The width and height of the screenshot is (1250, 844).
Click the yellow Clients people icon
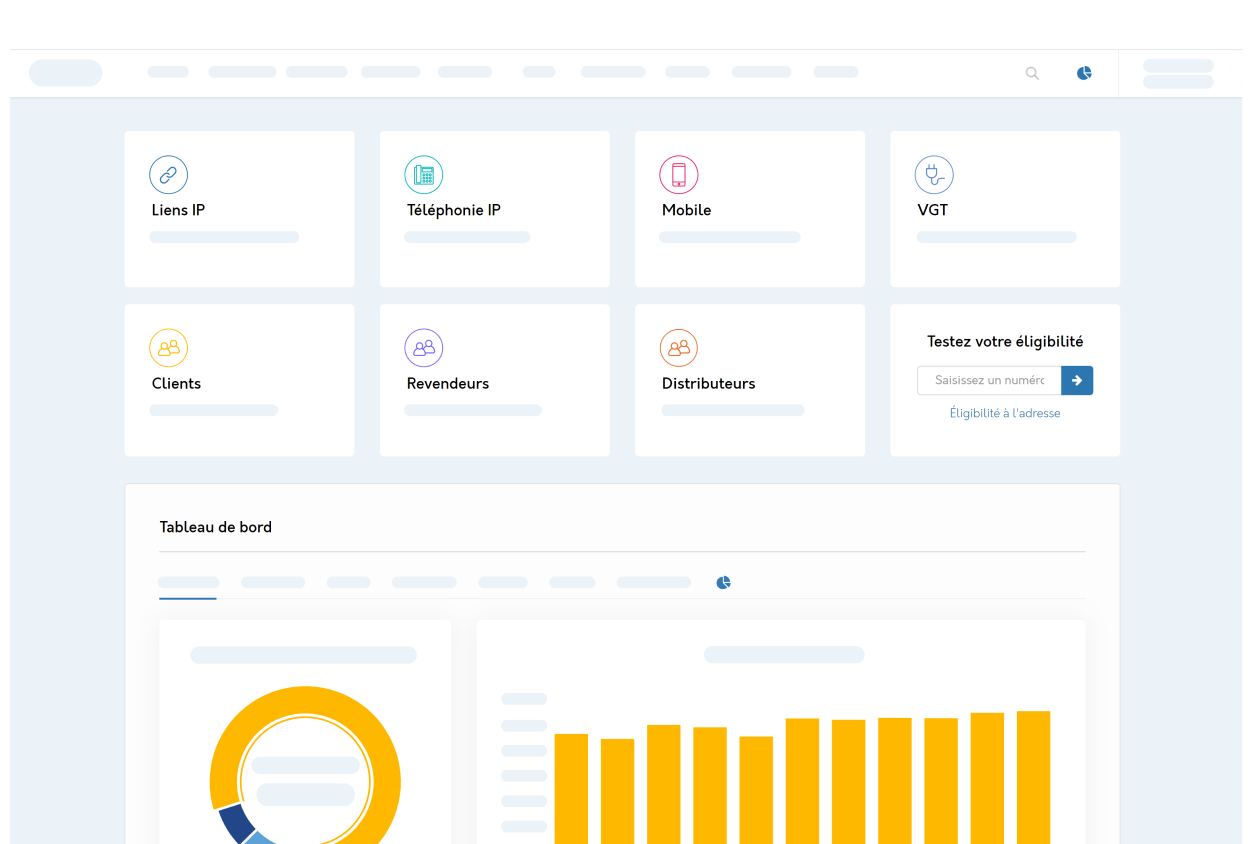click(169, 348)
